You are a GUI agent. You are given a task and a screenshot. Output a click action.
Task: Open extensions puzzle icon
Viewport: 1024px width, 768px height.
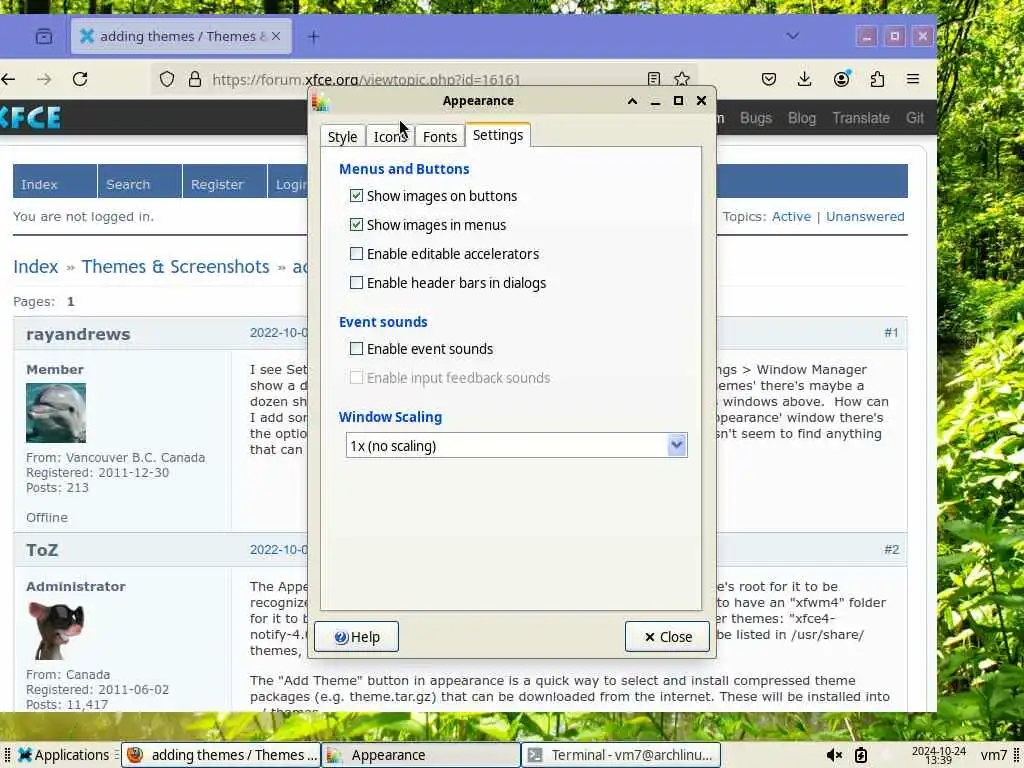point(877,79)
